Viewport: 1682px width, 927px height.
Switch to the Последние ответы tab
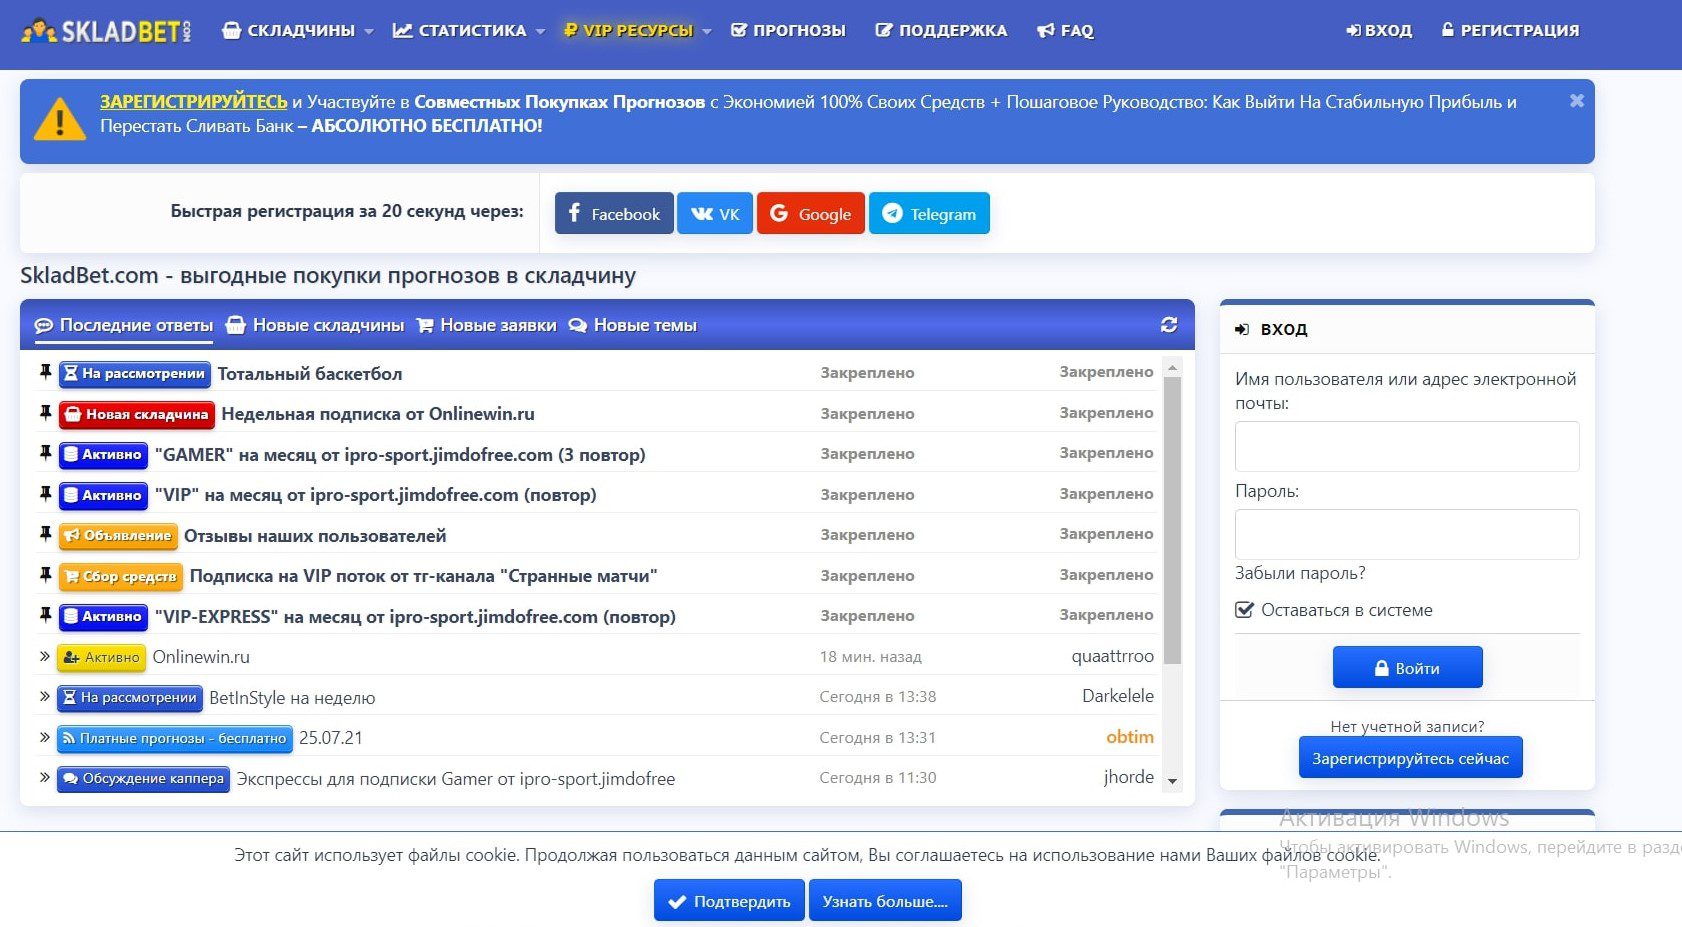124,326
